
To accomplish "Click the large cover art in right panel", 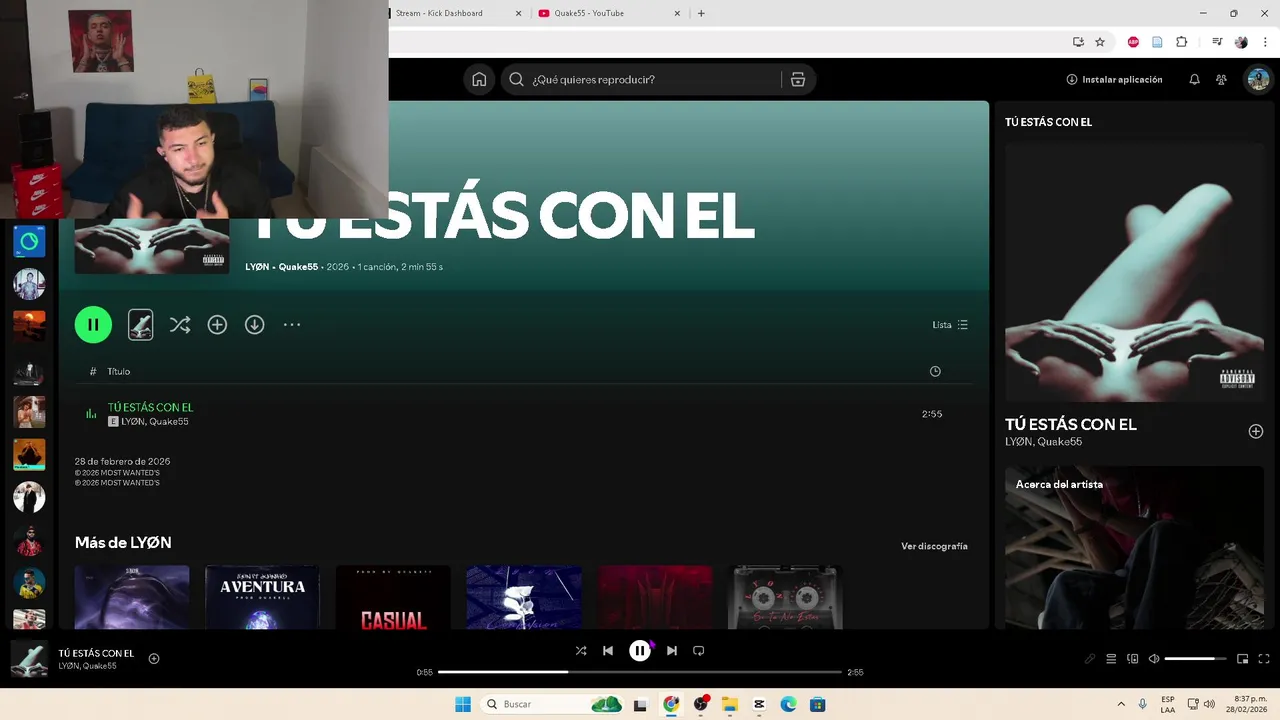I will [x=1134, y=272].
